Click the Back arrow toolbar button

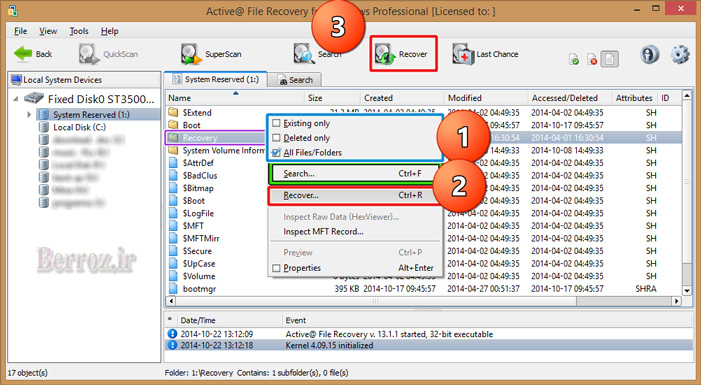tap(33, 54)
